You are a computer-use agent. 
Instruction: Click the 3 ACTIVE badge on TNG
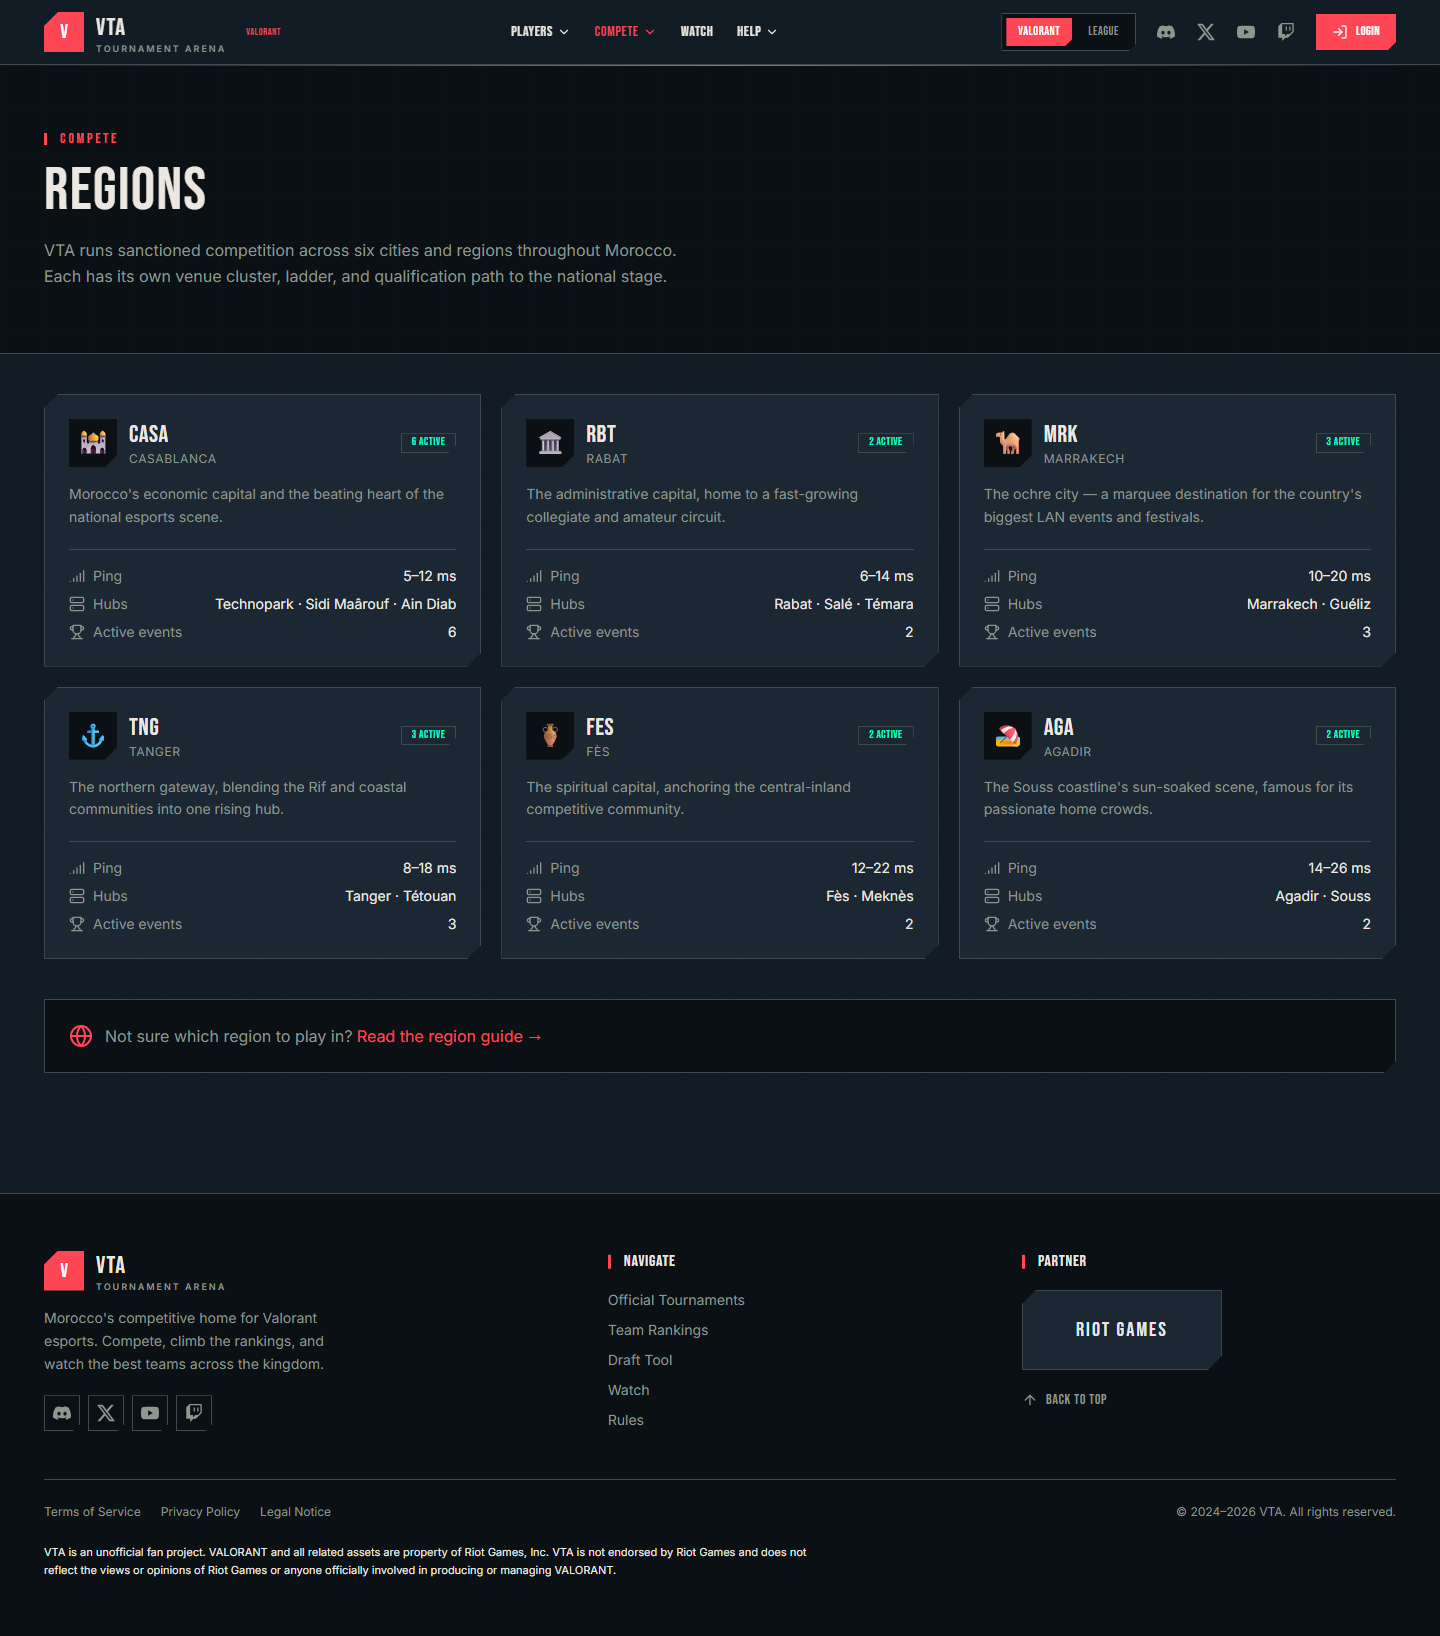(428, 734)
